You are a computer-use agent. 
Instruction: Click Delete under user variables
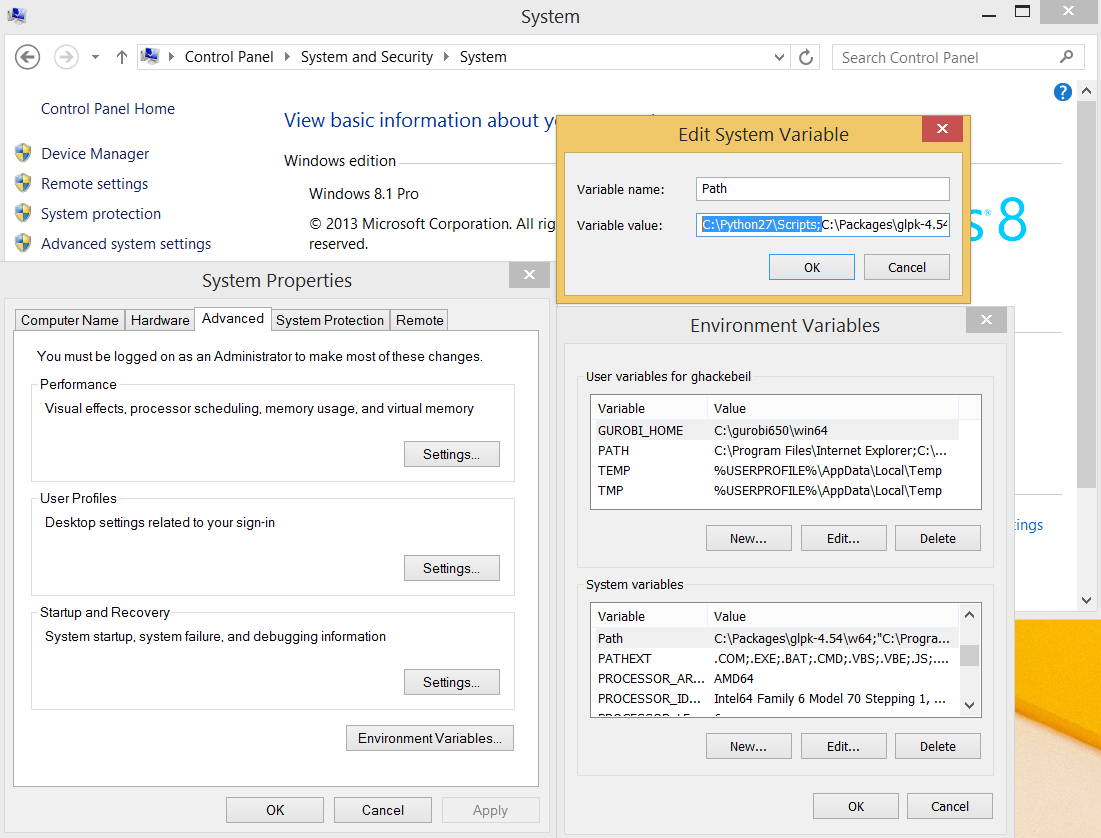pos(937,539)
